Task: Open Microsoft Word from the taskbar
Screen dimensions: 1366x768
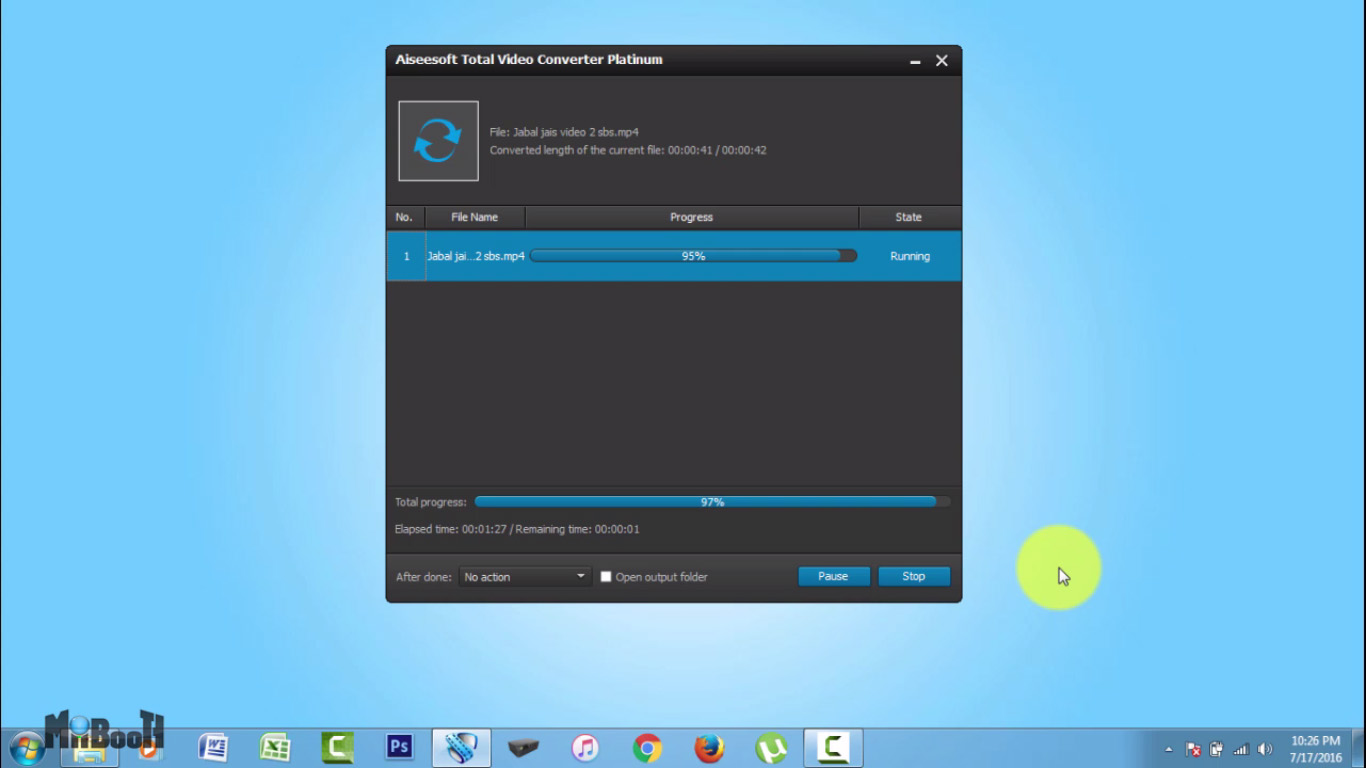Action: point(213,748)
